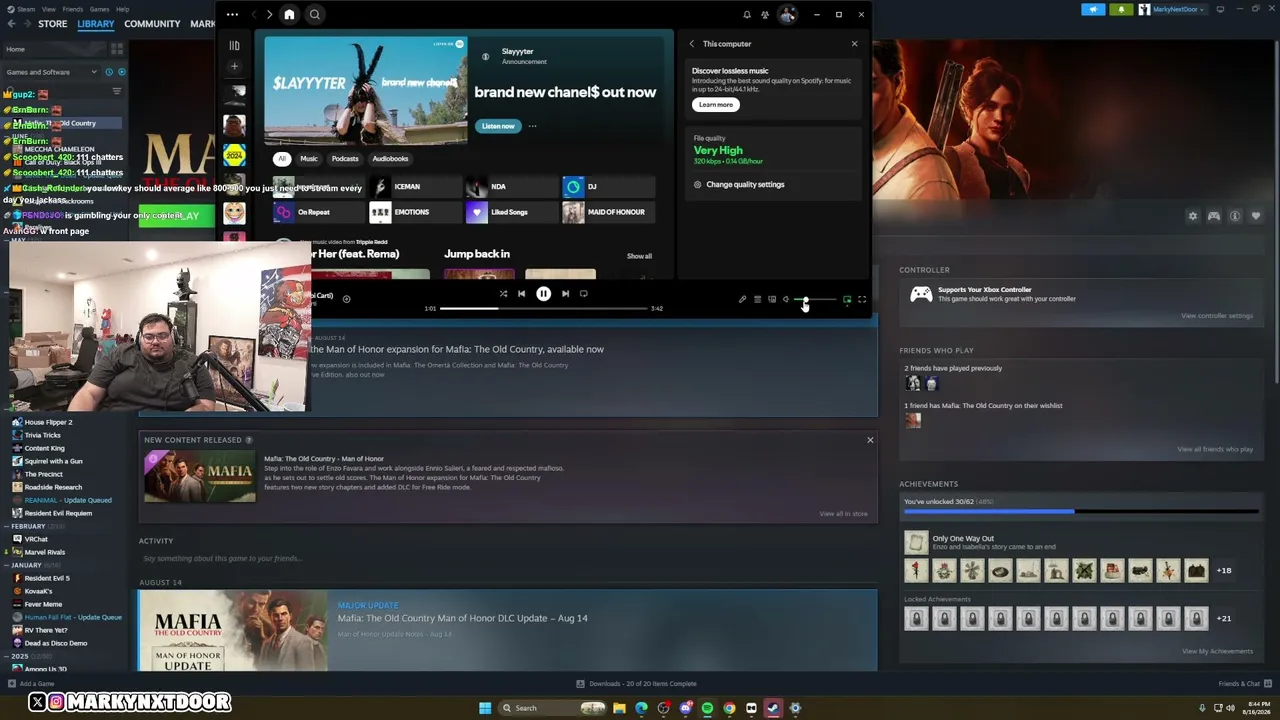The height and width of the screenshot is (720, 1280).
Task: Switch Steam library to collections grid view
Action: [117, 48]
